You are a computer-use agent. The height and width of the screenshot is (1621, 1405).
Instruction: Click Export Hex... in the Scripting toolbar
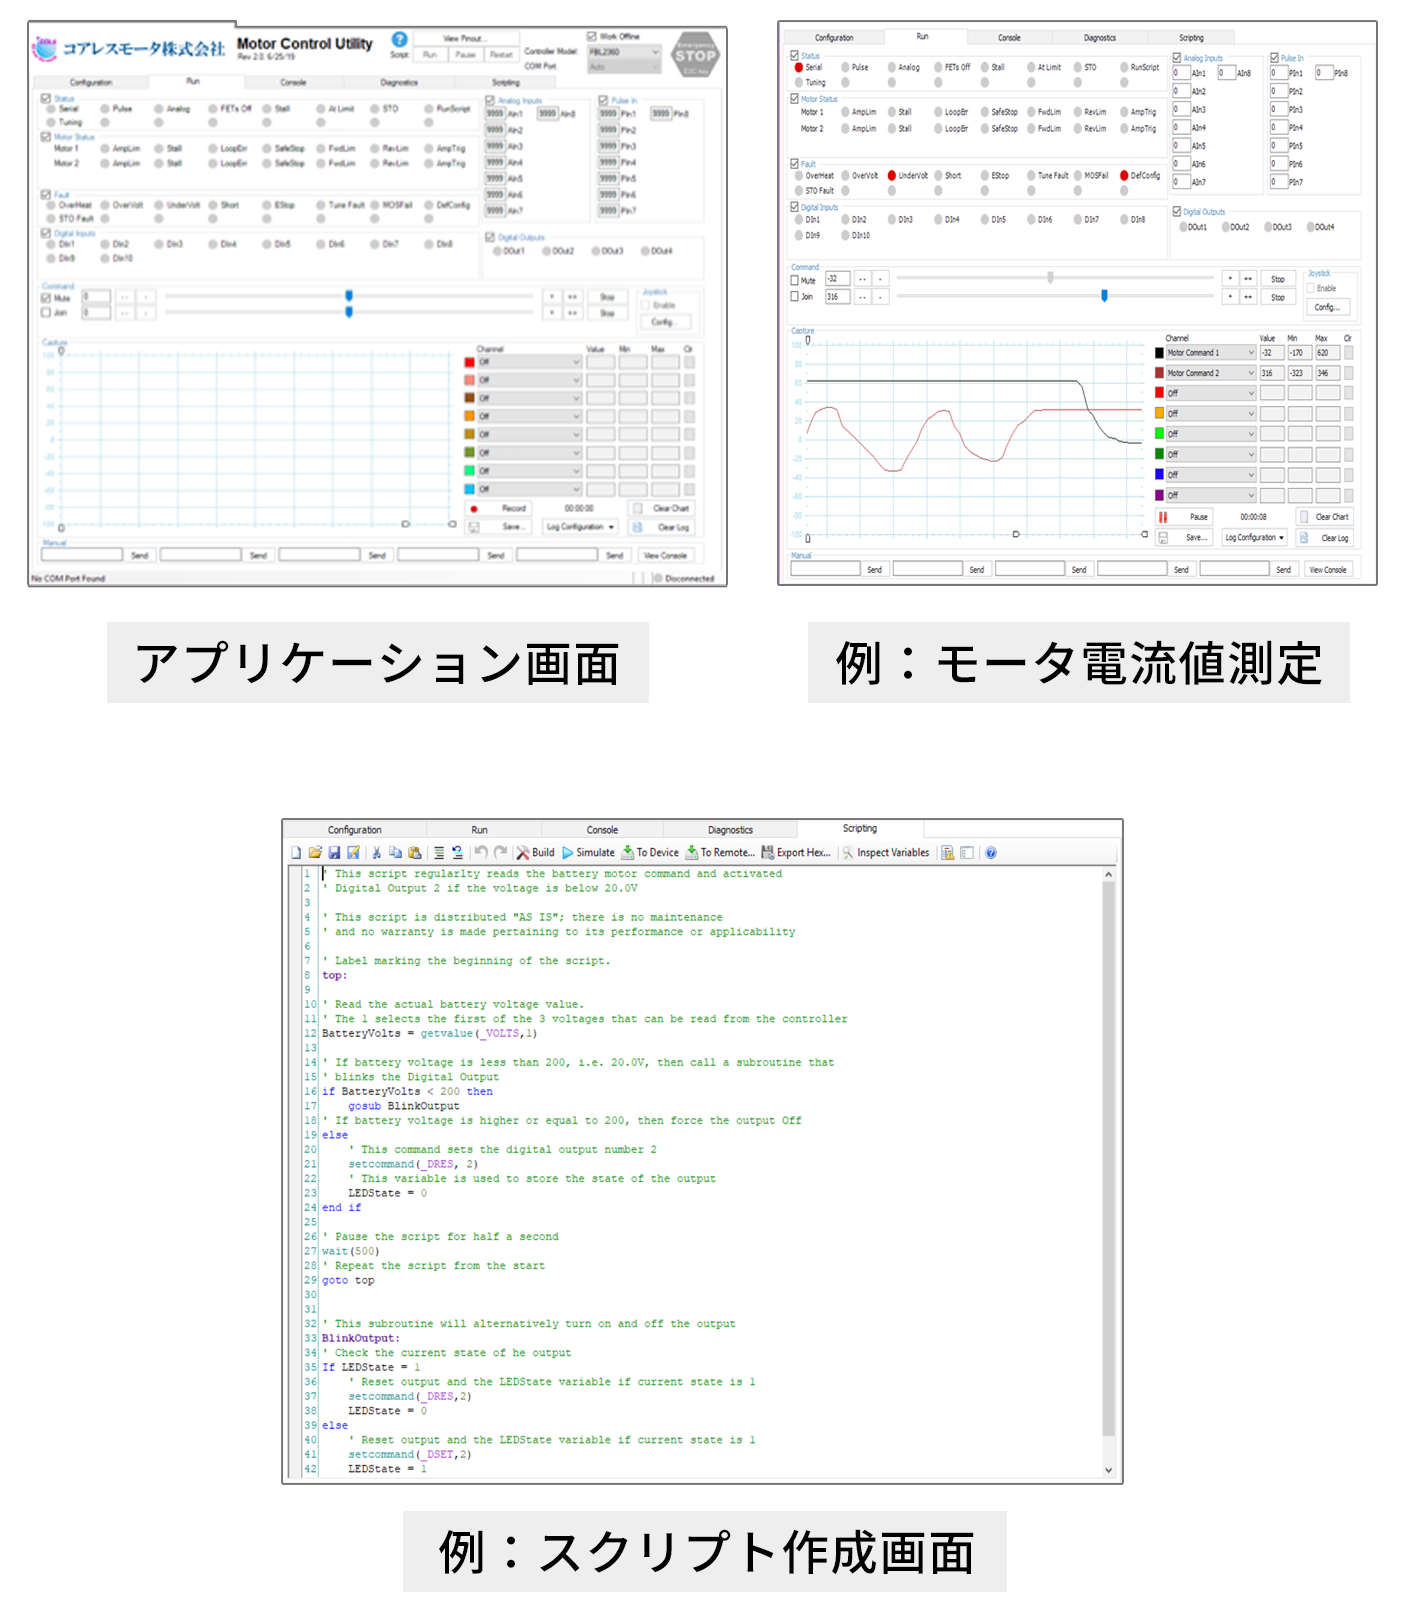point(796,853)
